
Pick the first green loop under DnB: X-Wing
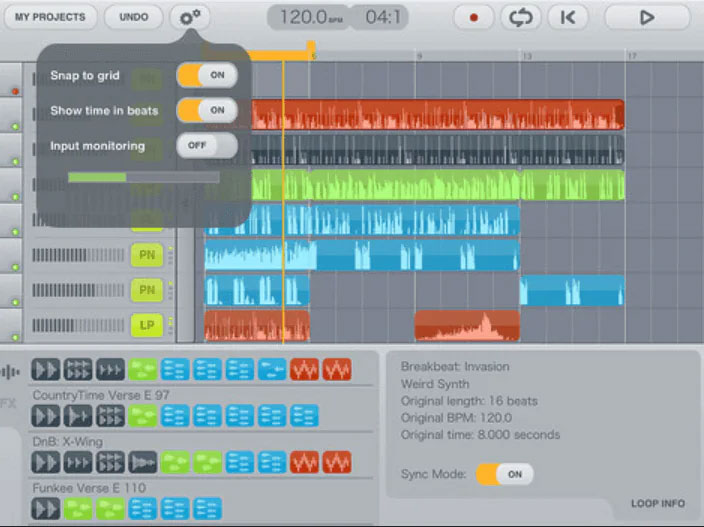[x=175, y=462]
